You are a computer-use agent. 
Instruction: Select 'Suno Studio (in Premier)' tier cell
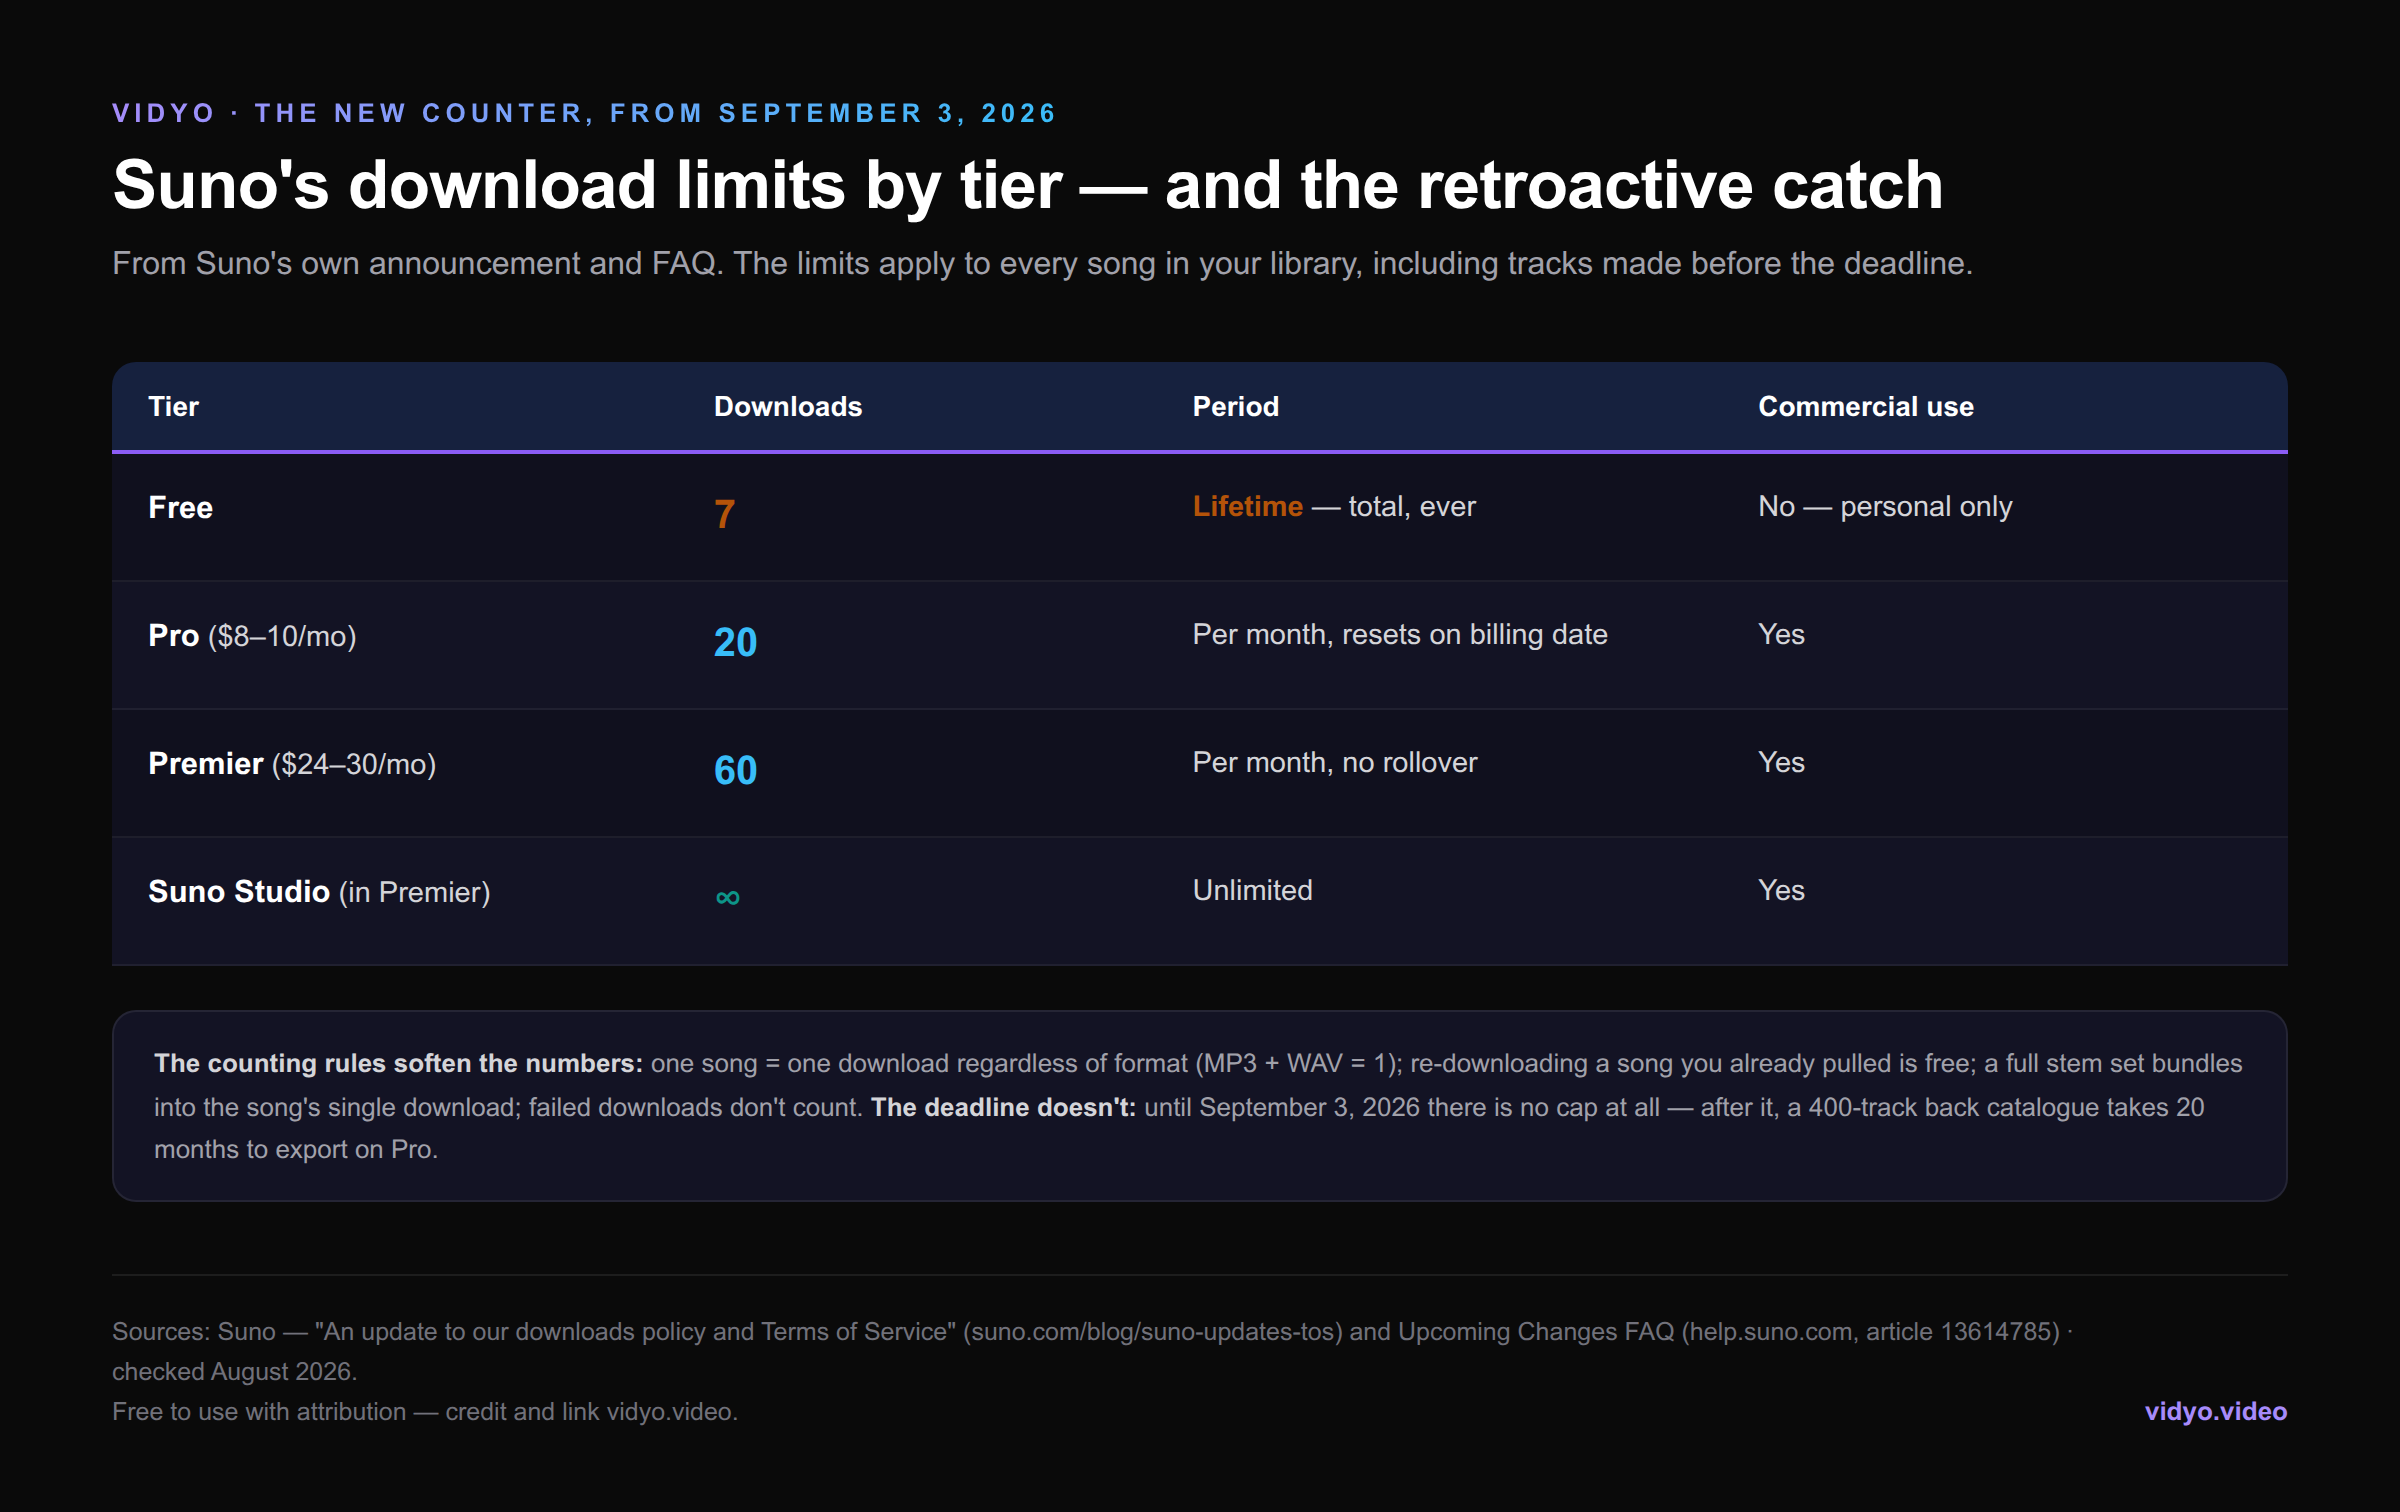(319, 891)
